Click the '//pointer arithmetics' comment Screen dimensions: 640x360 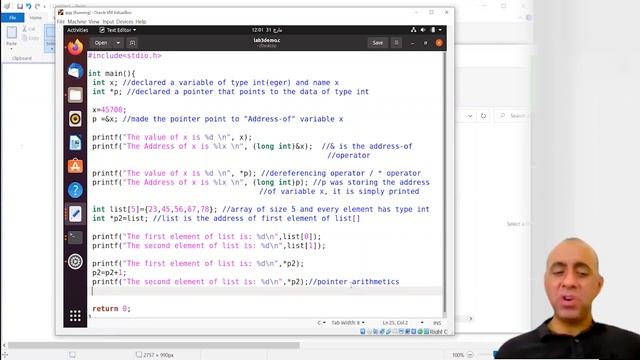click(354, 282)
